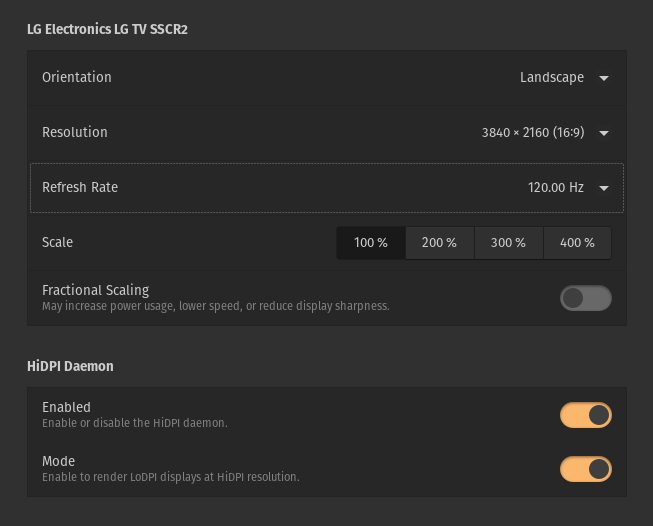Image resolution: width=653 pixels, height=526 pixels.
Task: Click the Refresh Rate dropdown arrow icon
Action: (x=604, y=188)
